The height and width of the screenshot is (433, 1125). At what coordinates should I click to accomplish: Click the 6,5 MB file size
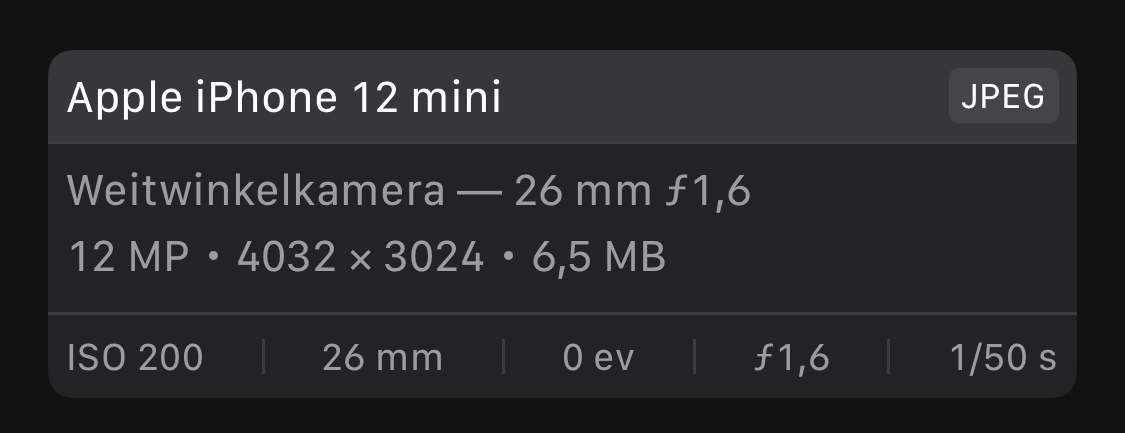pos(599,257)
